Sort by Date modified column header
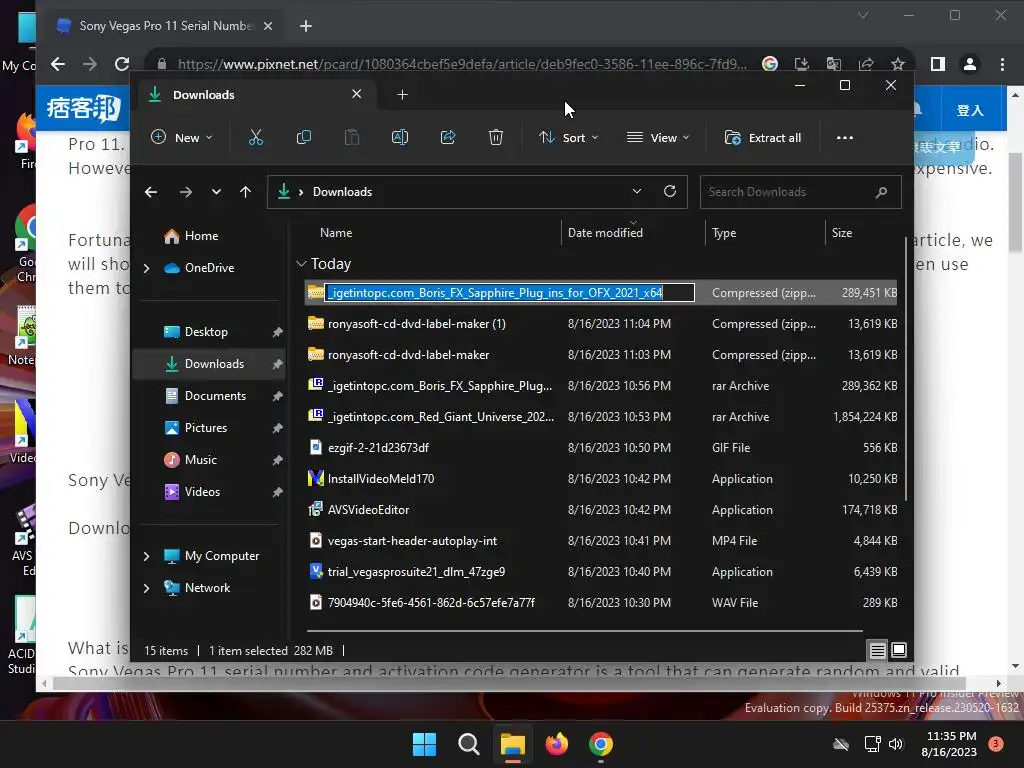 pyautogui.click(x=605, y=232)
